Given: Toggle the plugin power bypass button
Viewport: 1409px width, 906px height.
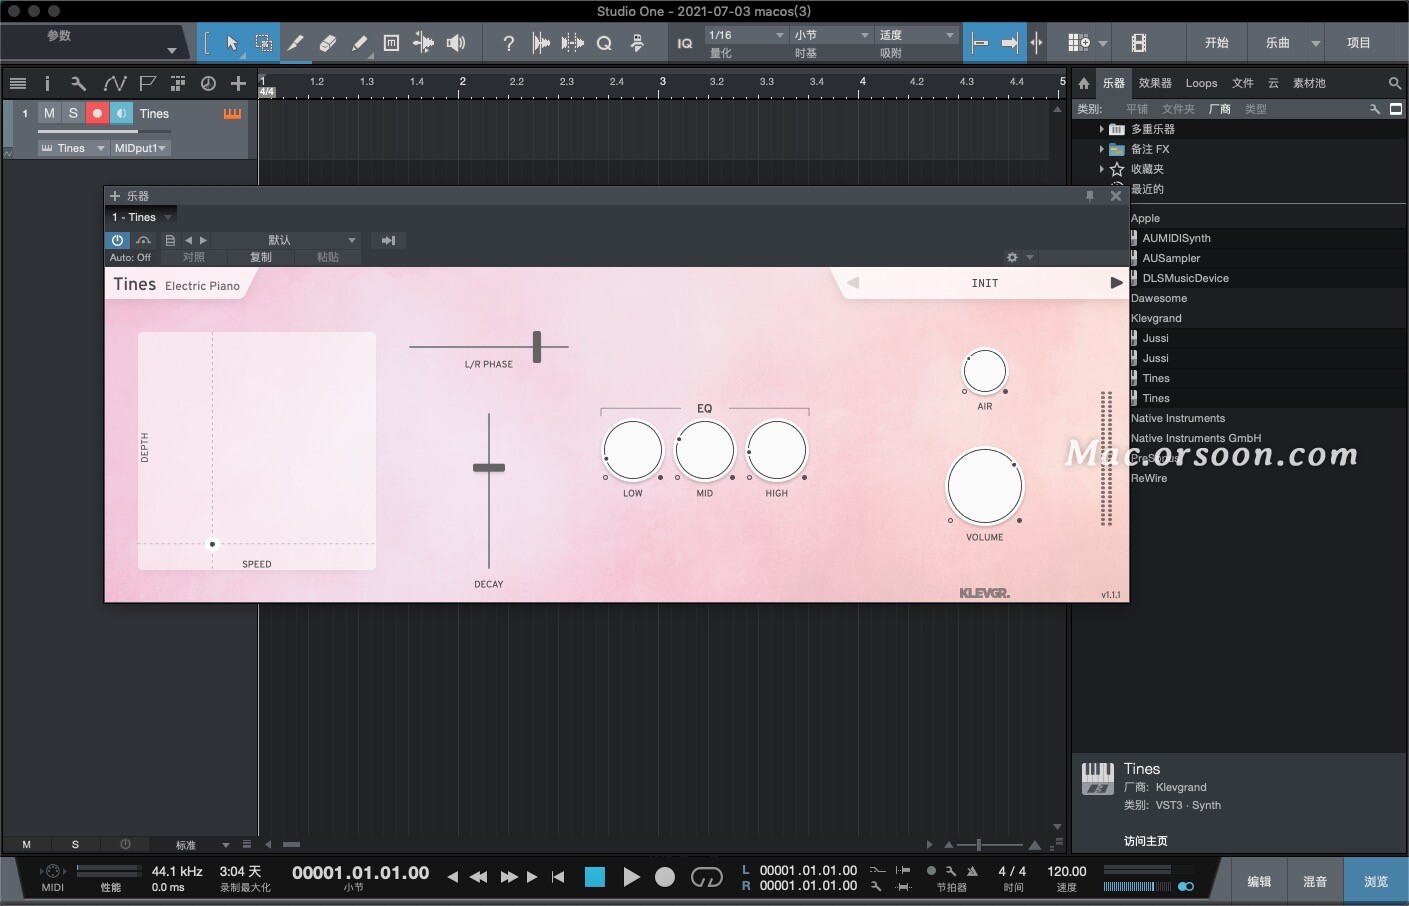Looking at the screenshot, I should [117, 240].
